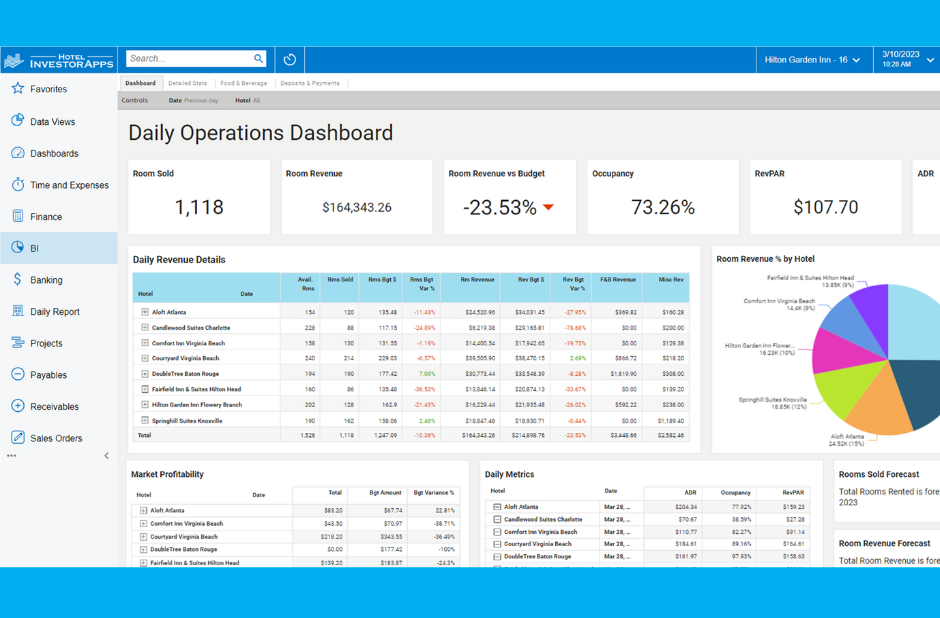Change the Hotel All filter
Image resolution: width=940 pixels, height=618 pixels.
coord(248,101)
